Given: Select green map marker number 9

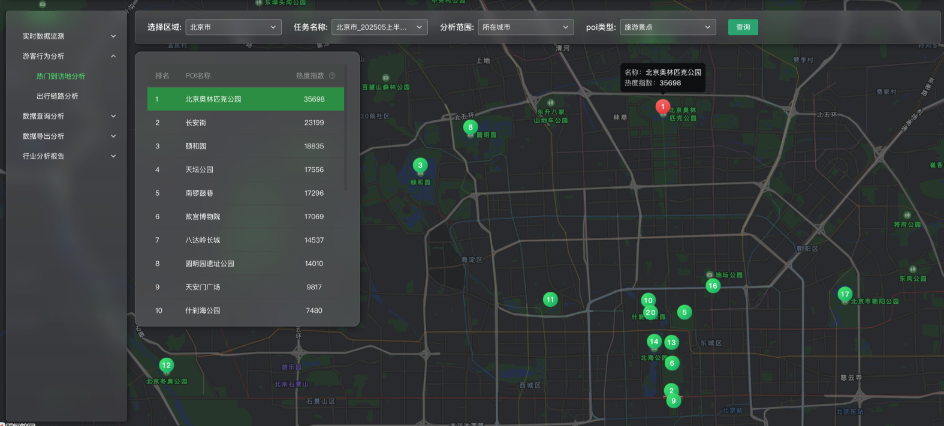Looking at the screenshot, I should [x=674, y=401].
